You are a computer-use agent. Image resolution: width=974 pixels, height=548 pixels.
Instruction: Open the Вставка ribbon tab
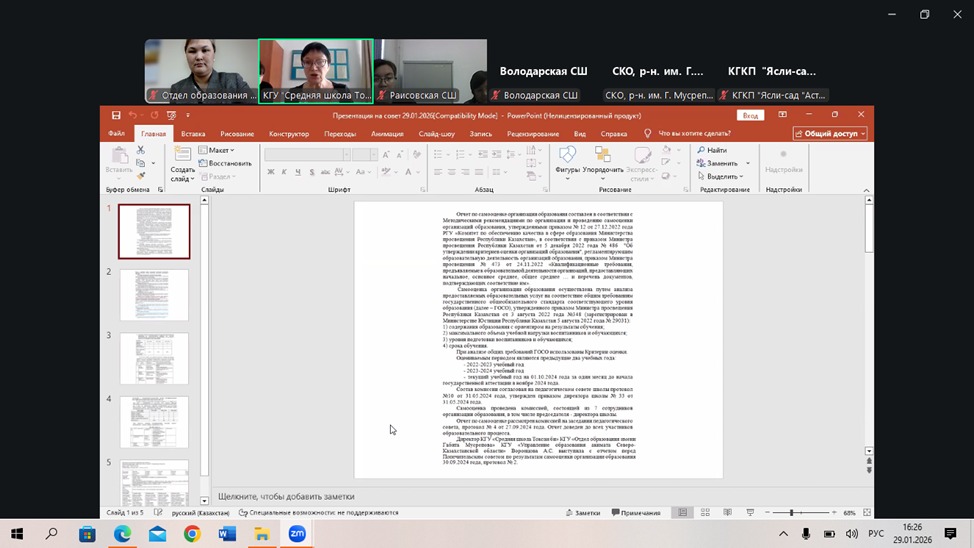click(x=193, y=133)
